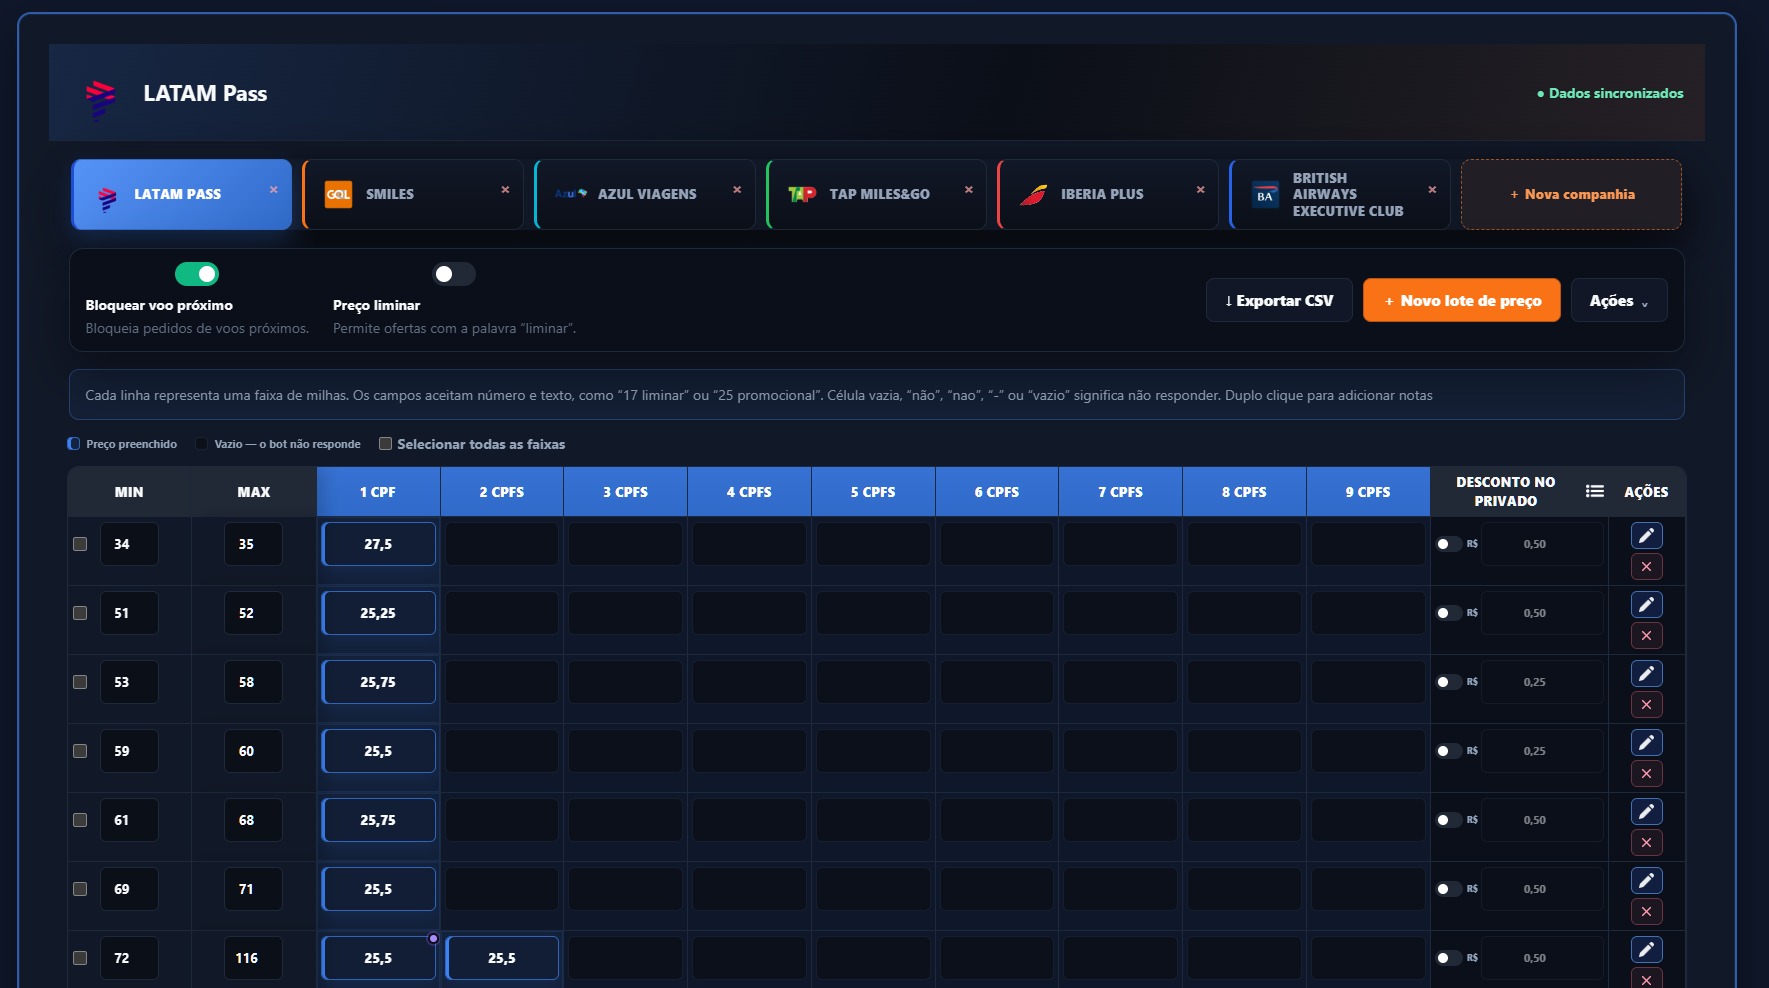The width and height of the screenshot is (1769, 988).
Task: Edit the 53–58 miles row
Action: click(x=1646, y=673)
